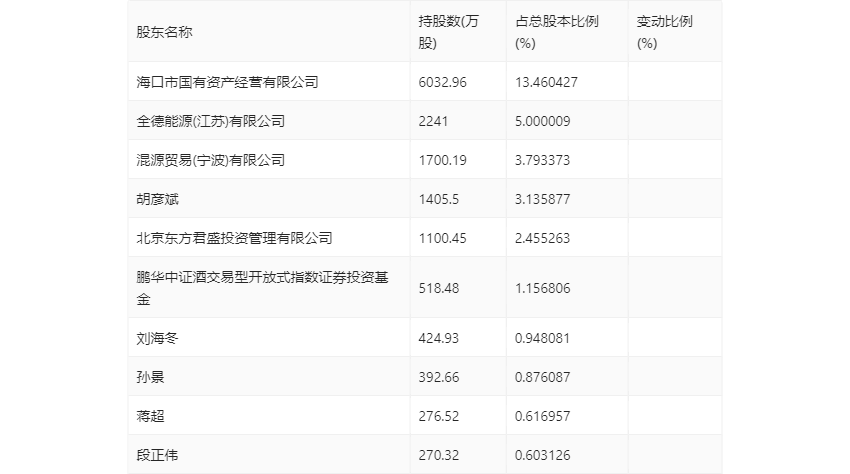Viewport: 850px width, 474px height.
Task: Click percentage value 1.156806
Action: point(543,288)
